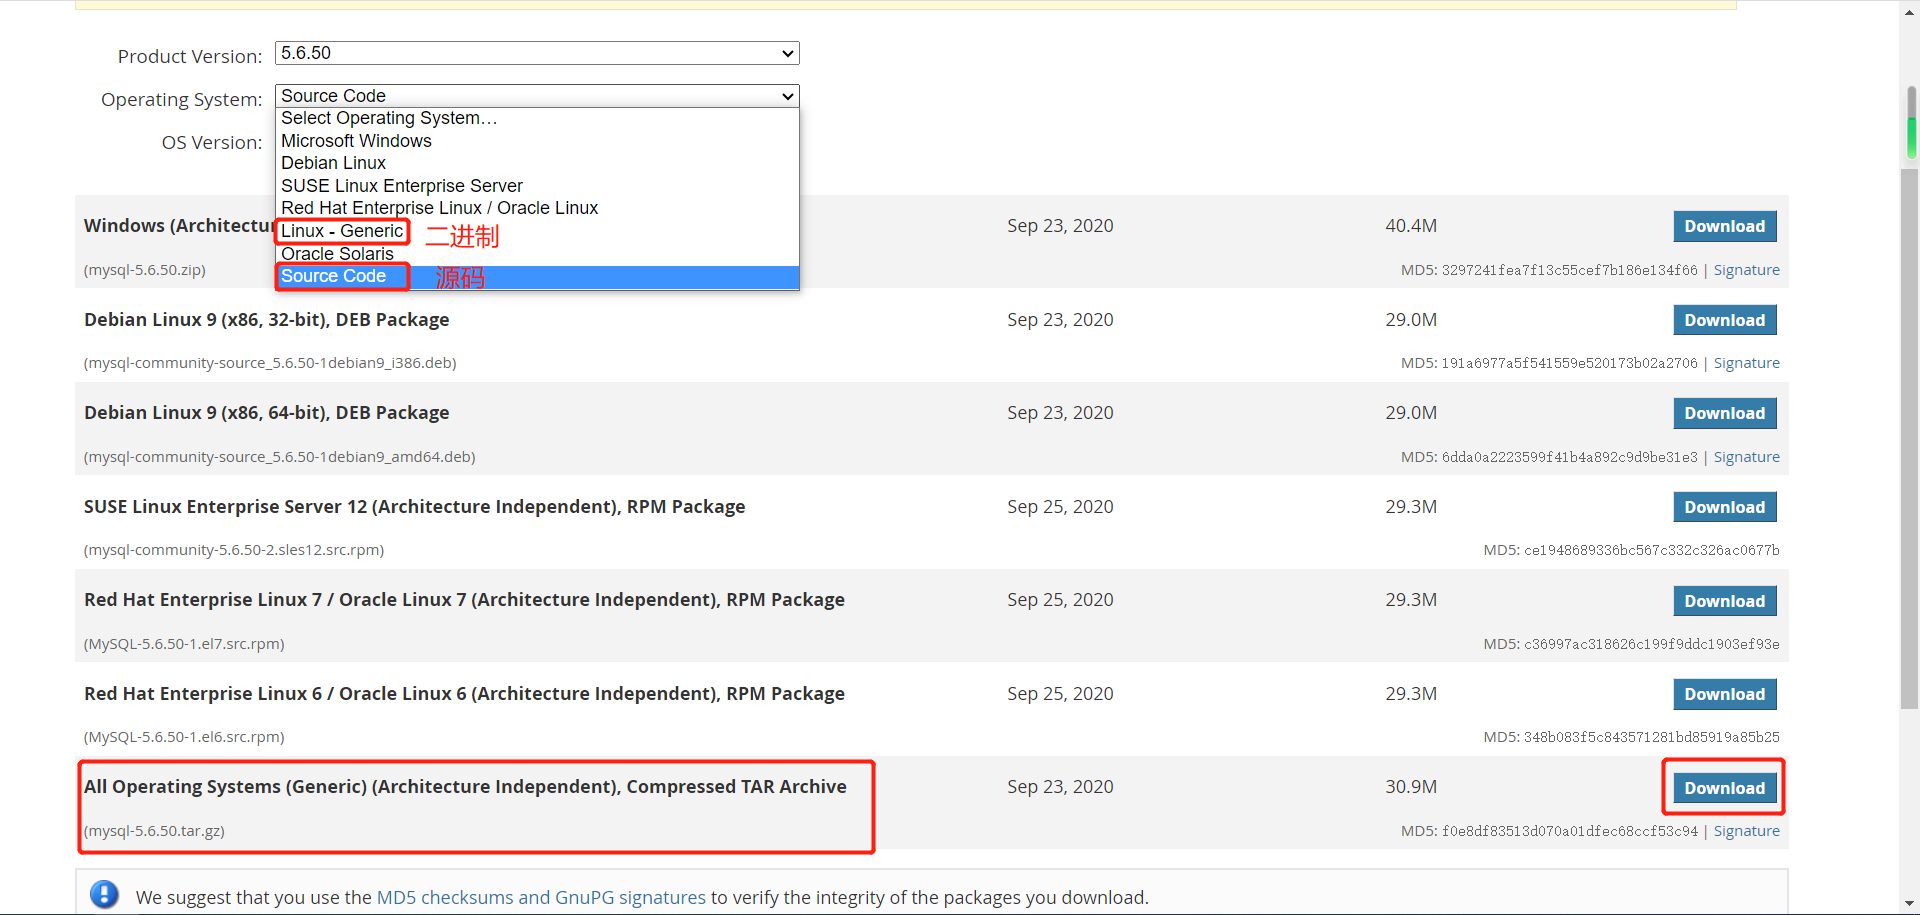Screen dimensions: 1920x915
Task: Download the Red Hat Enterprise Linux 7 RPM
Action: tap(1724, 601)
